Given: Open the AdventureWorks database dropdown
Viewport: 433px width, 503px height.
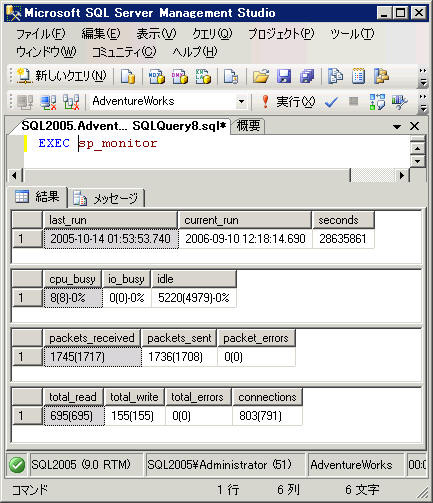Looking at the screenshot, I should [x=241, y=101].
